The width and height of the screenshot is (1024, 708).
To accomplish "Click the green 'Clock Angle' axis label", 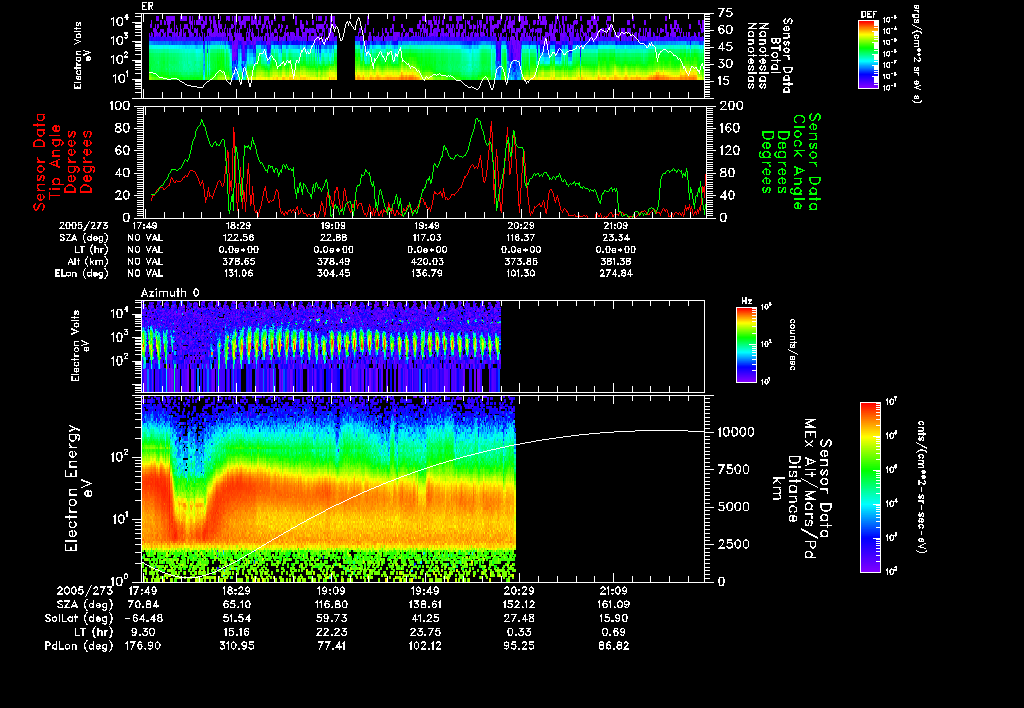I will click(798, 161).
